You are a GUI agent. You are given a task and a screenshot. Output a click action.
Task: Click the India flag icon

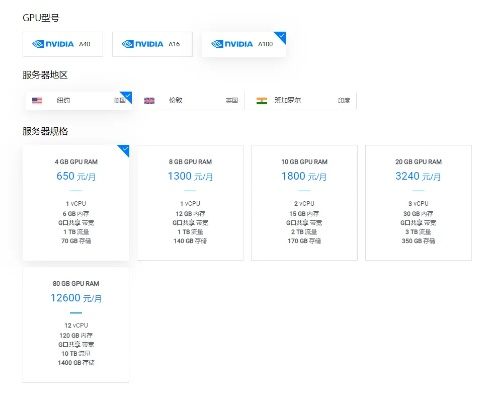coord(262,100)
